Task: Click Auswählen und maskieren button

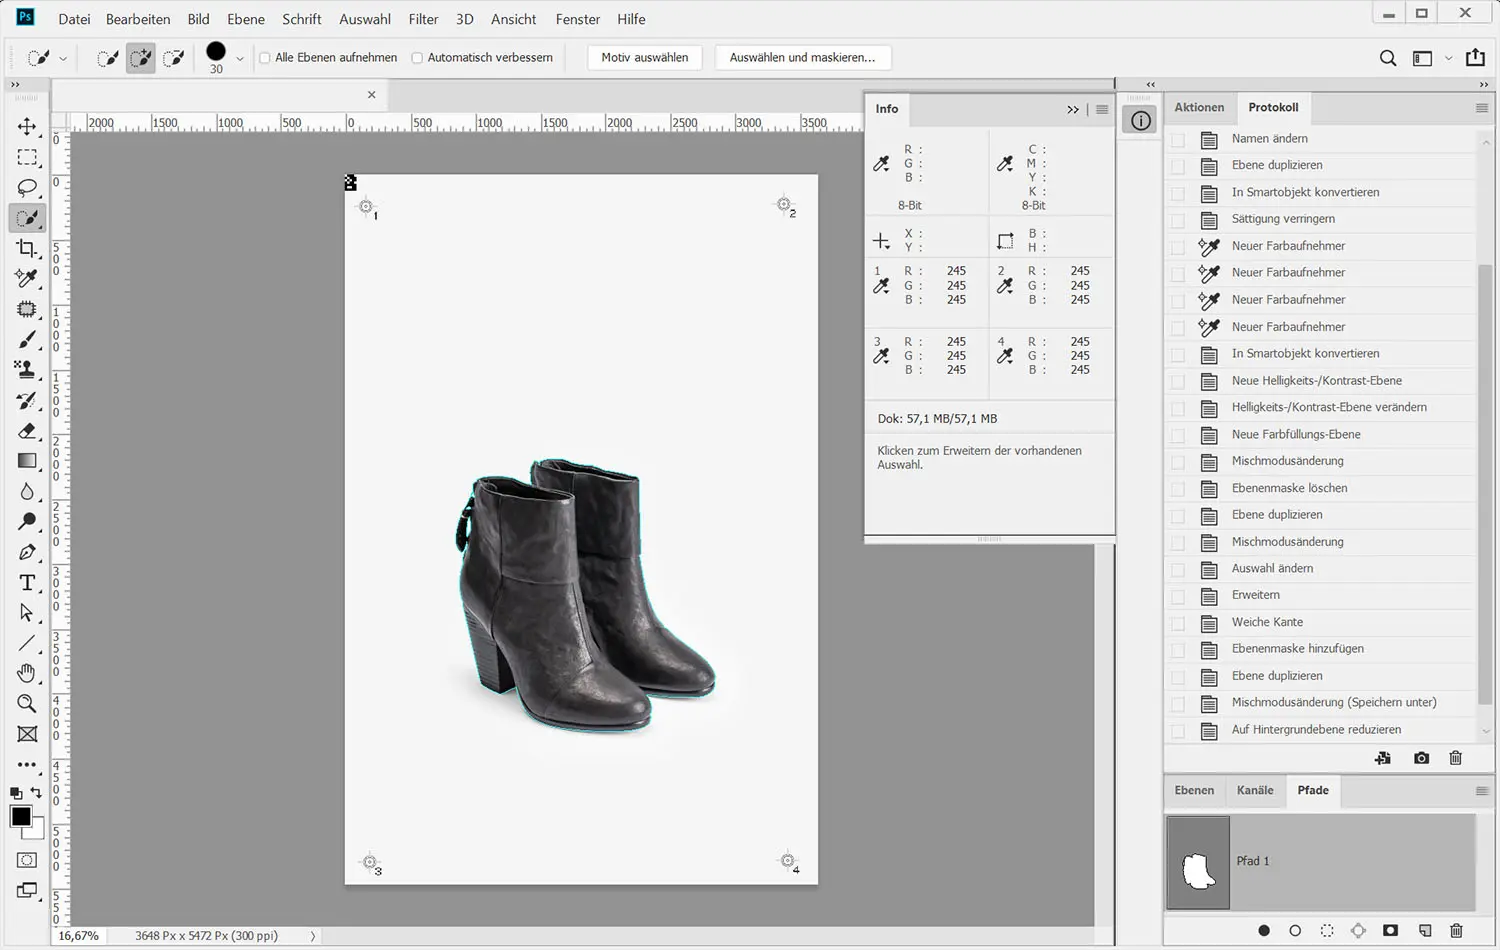Action: (802, 58)
